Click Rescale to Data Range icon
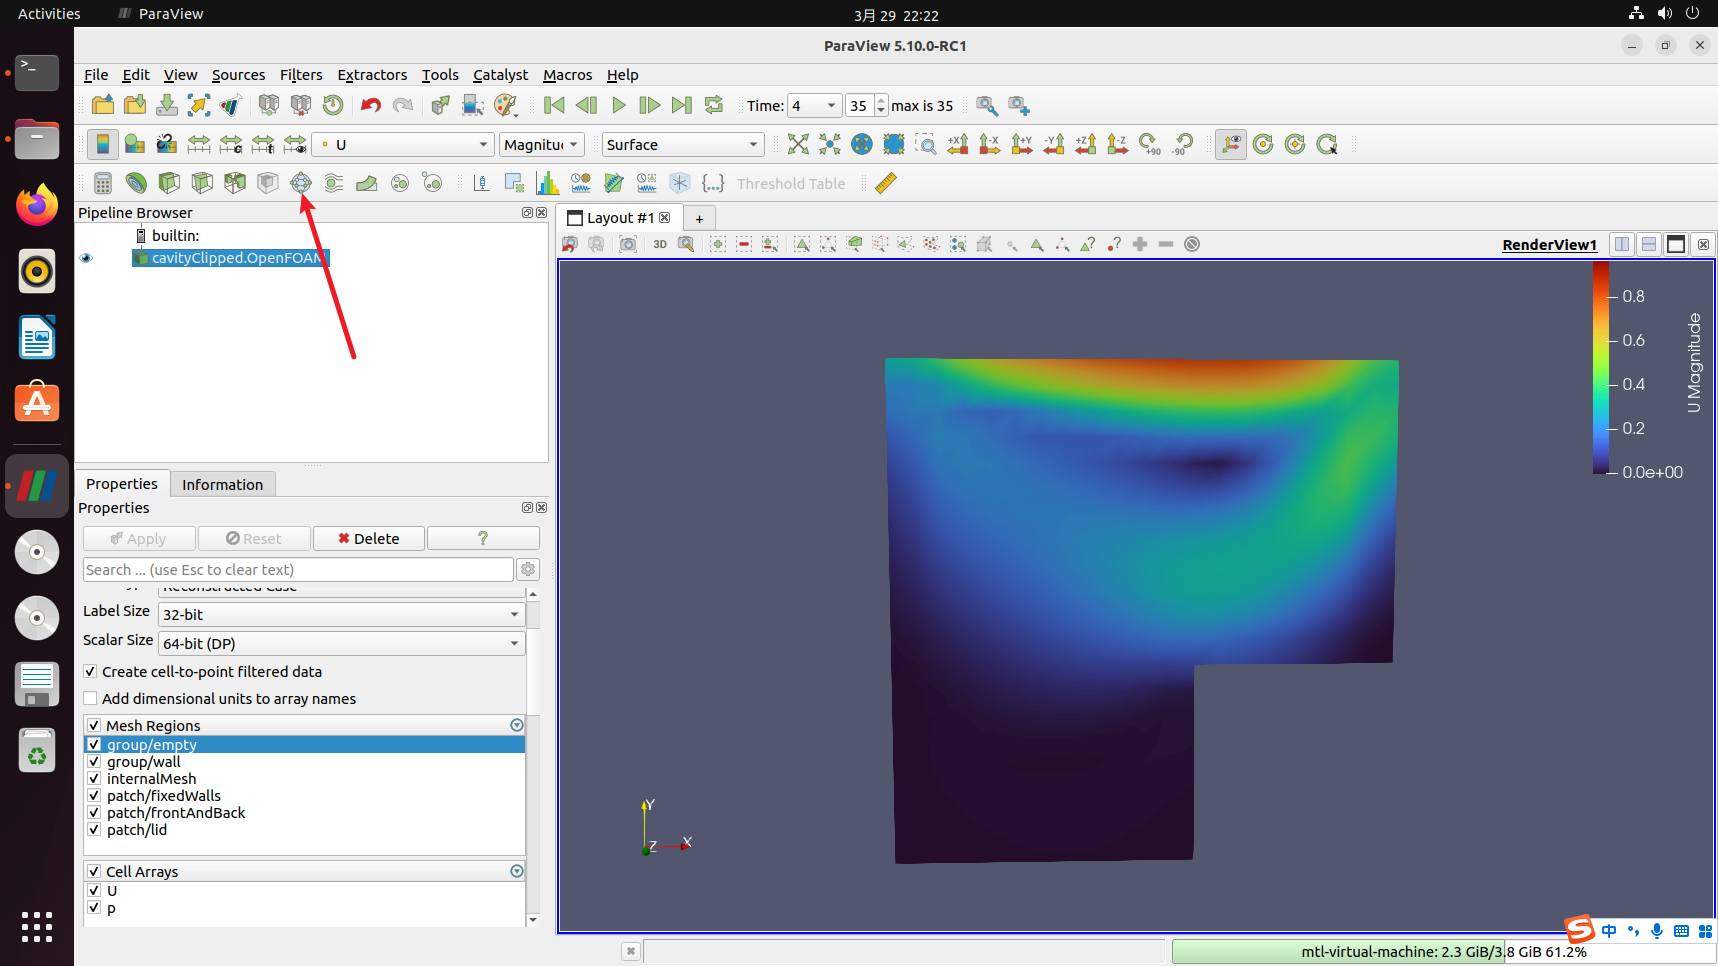This screenshot has width=1718, height=966. (x=199, y=144)
